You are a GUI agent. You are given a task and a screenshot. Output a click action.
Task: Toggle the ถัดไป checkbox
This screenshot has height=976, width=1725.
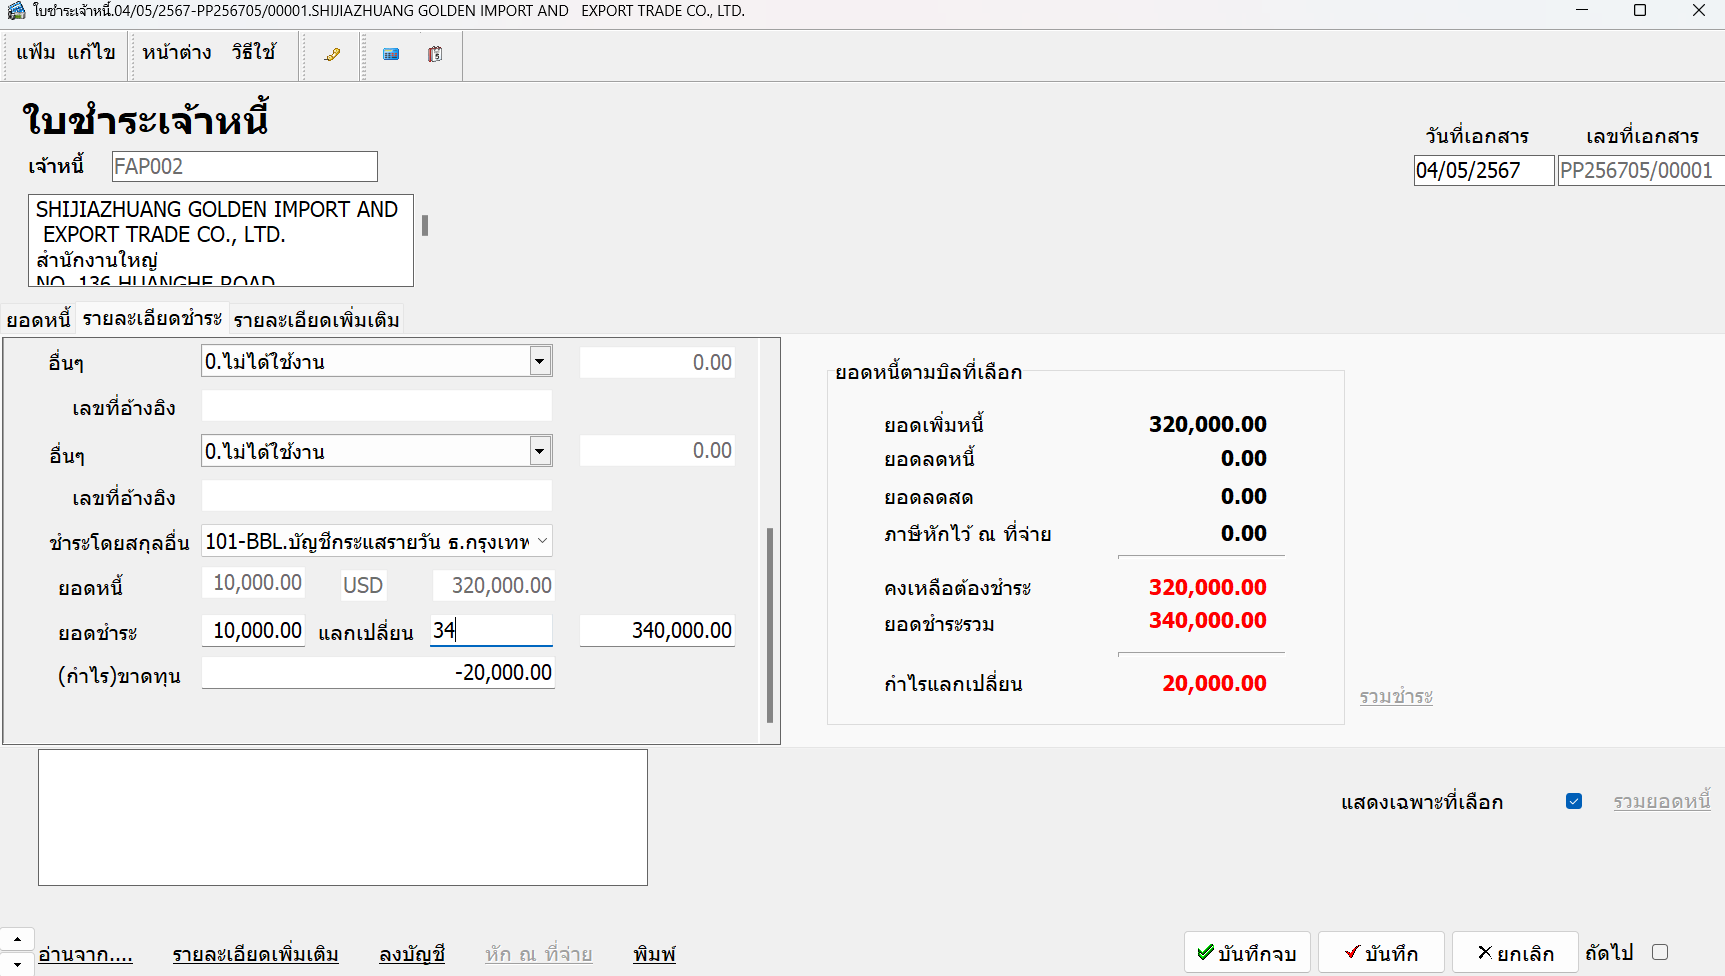pos(1660,952)
